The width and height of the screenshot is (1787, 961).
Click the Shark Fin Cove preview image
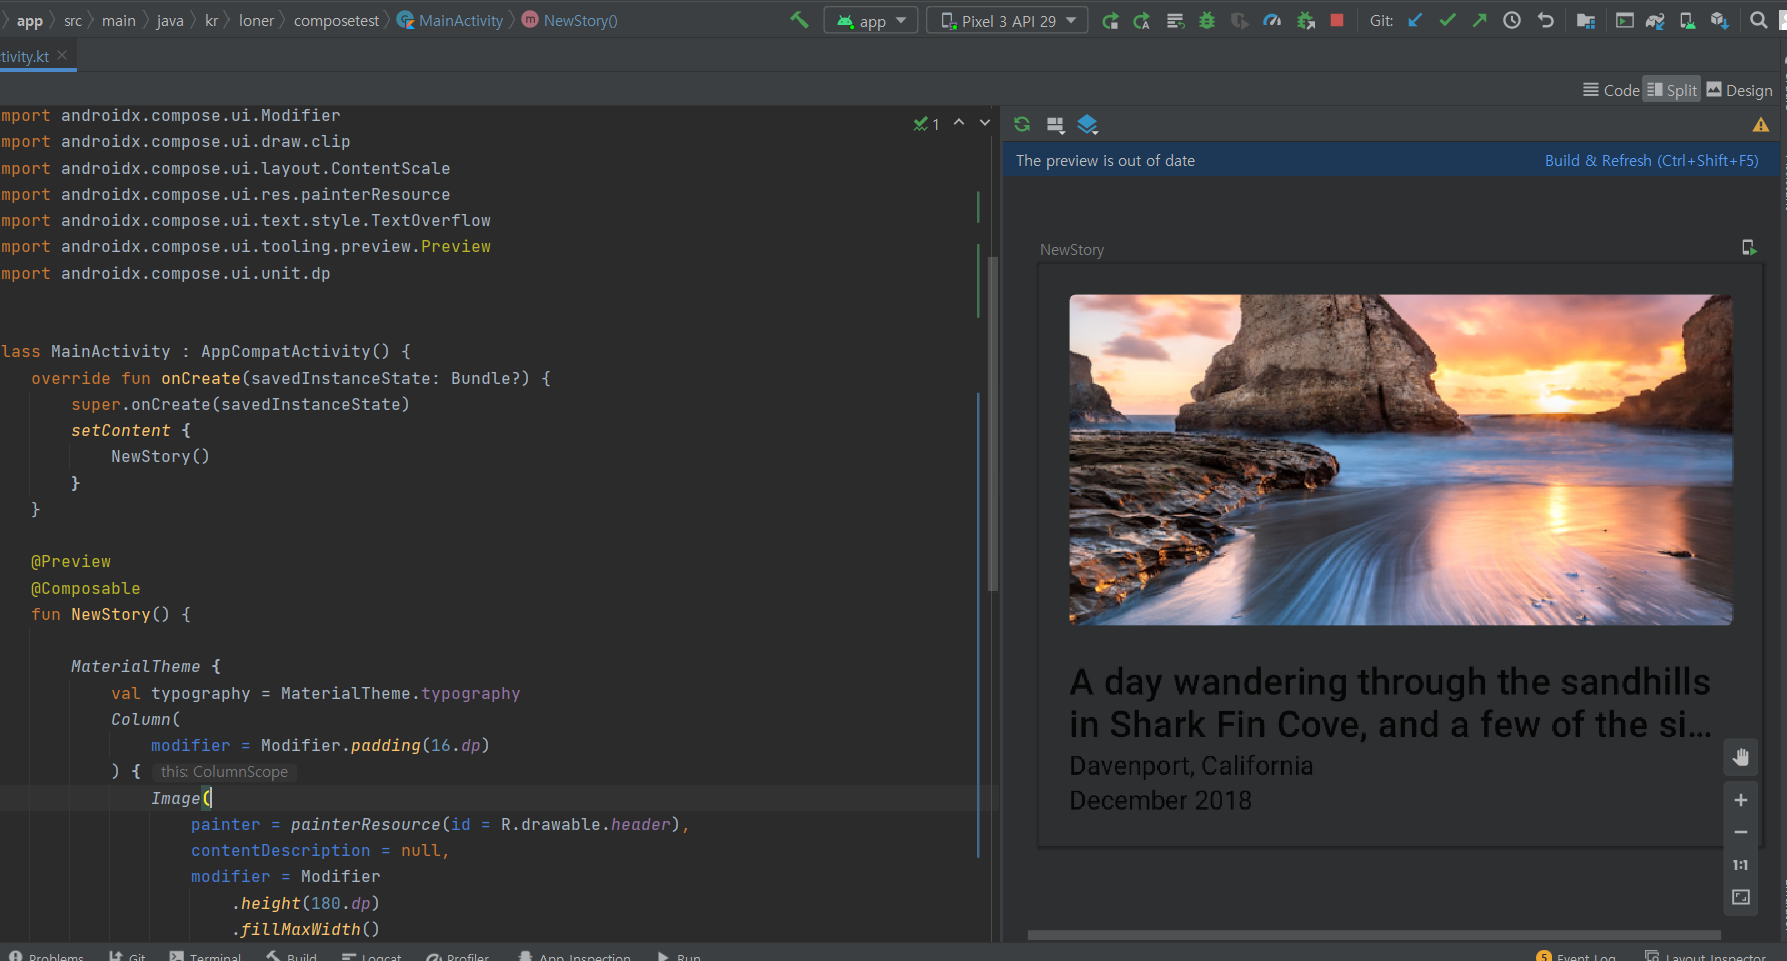1400,460
